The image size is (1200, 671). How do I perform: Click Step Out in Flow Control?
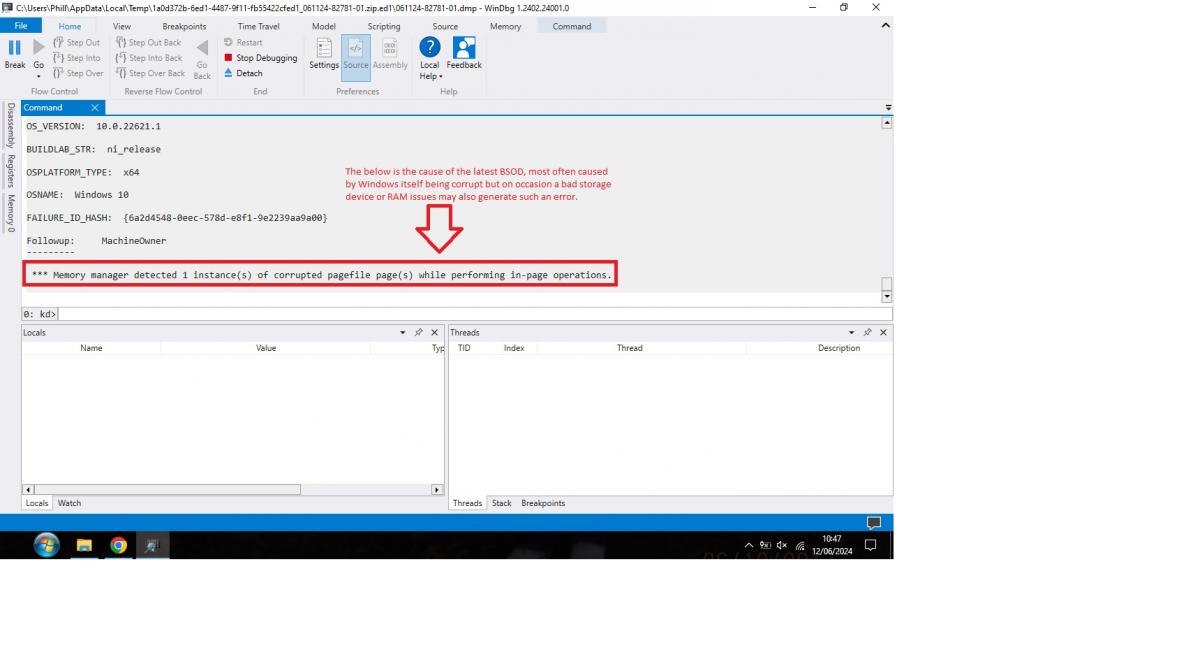tap(76, 42)
